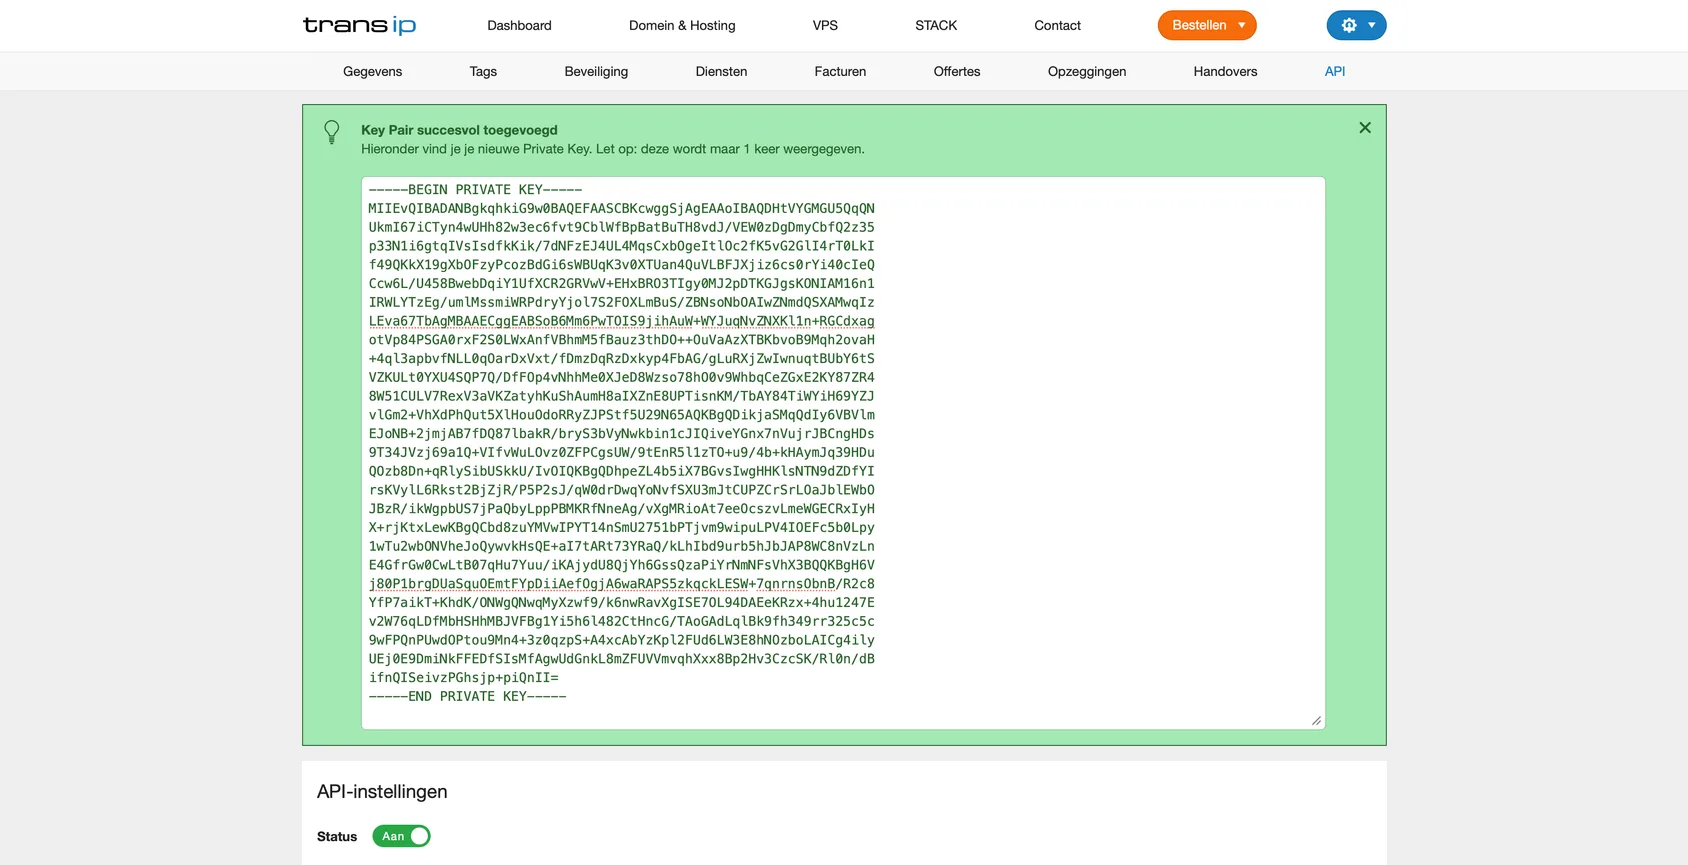Click the 'Key Pair succesvol toegevoegd' heading
The image size is (1688, 865).
click(x=459, y=130)
